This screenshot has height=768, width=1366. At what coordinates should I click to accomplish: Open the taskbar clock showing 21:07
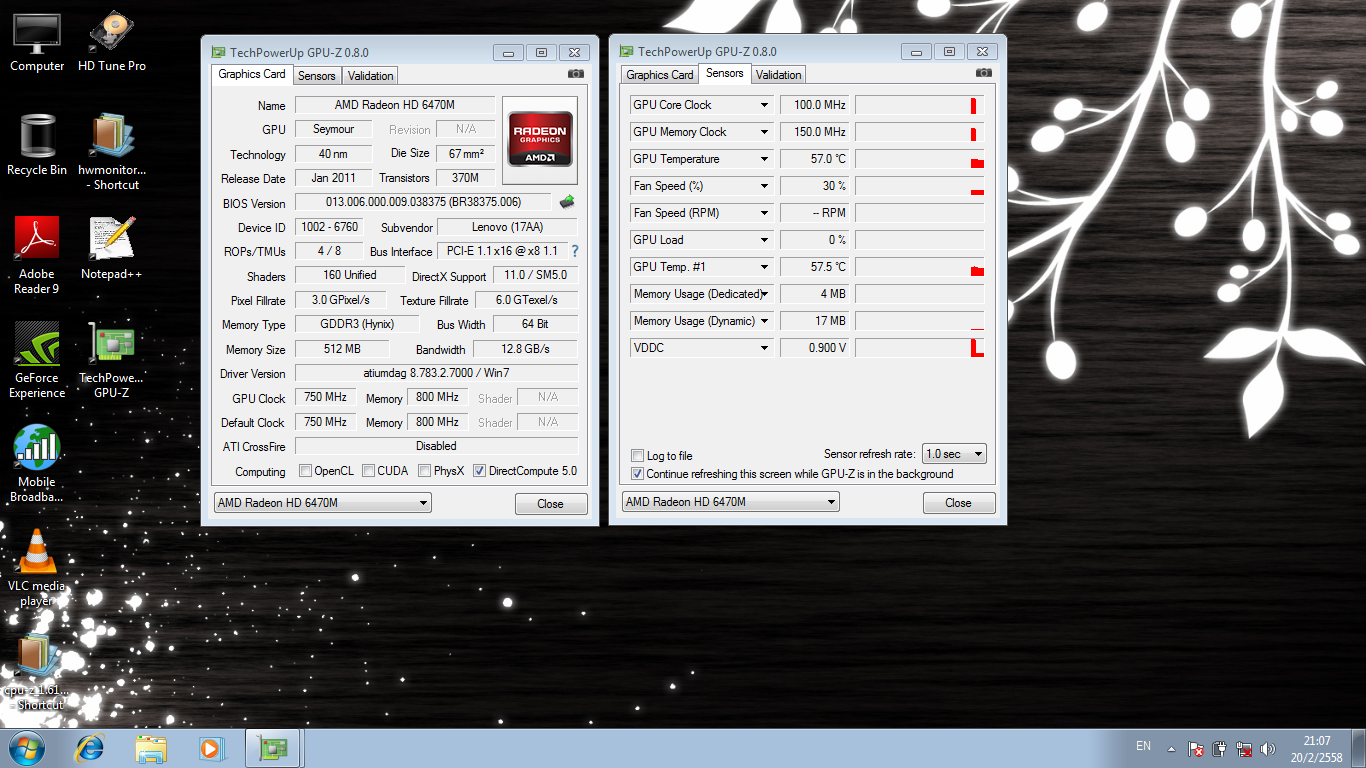[x=1317, y=749]
